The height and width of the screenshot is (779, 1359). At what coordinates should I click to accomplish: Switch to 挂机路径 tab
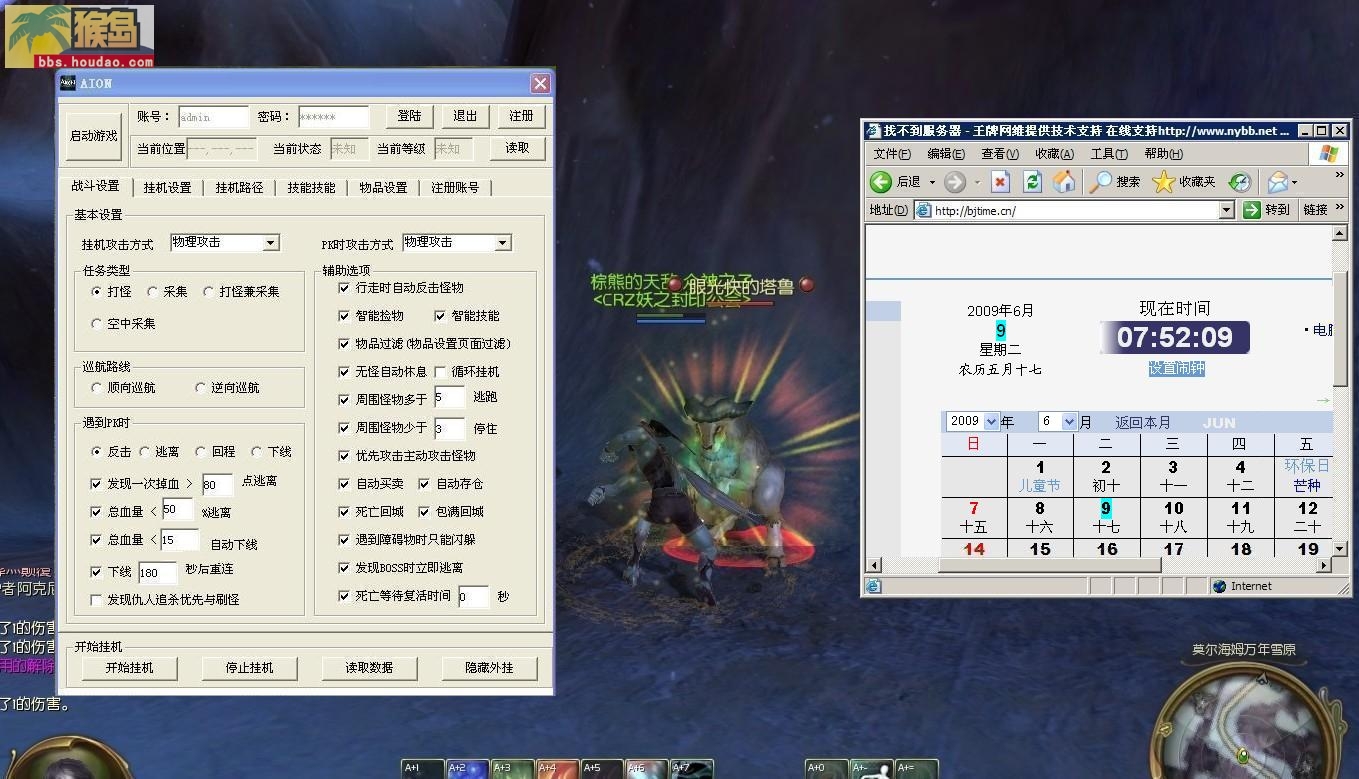pos(239,188)
